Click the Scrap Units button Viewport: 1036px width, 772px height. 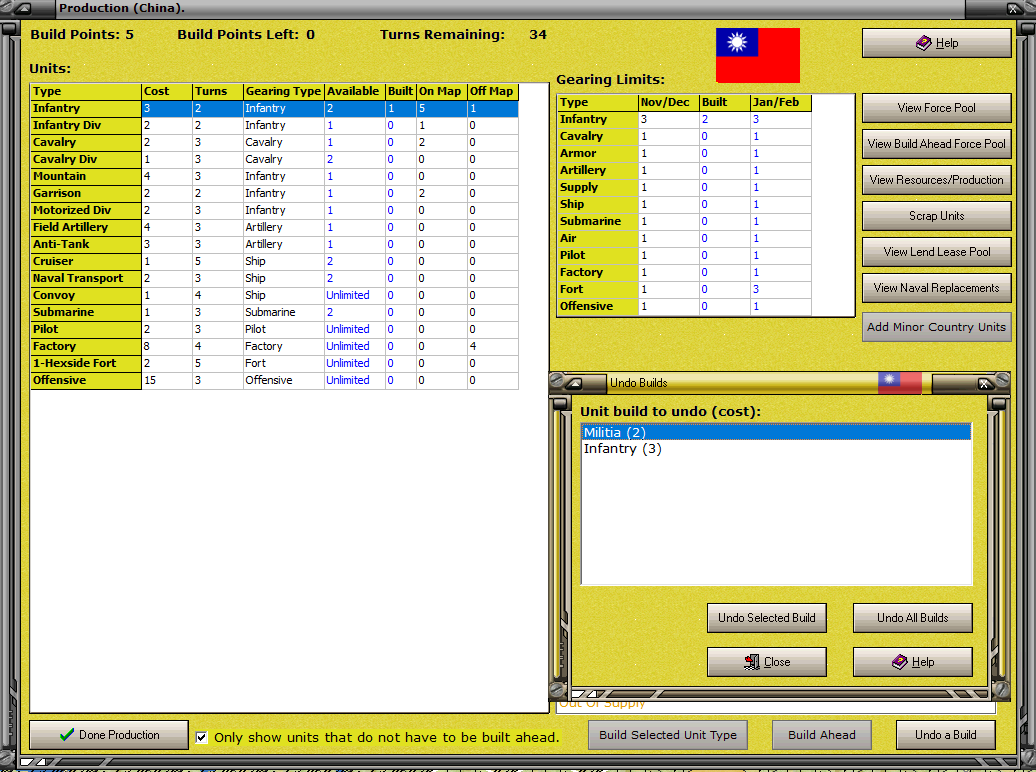point(936,215)
